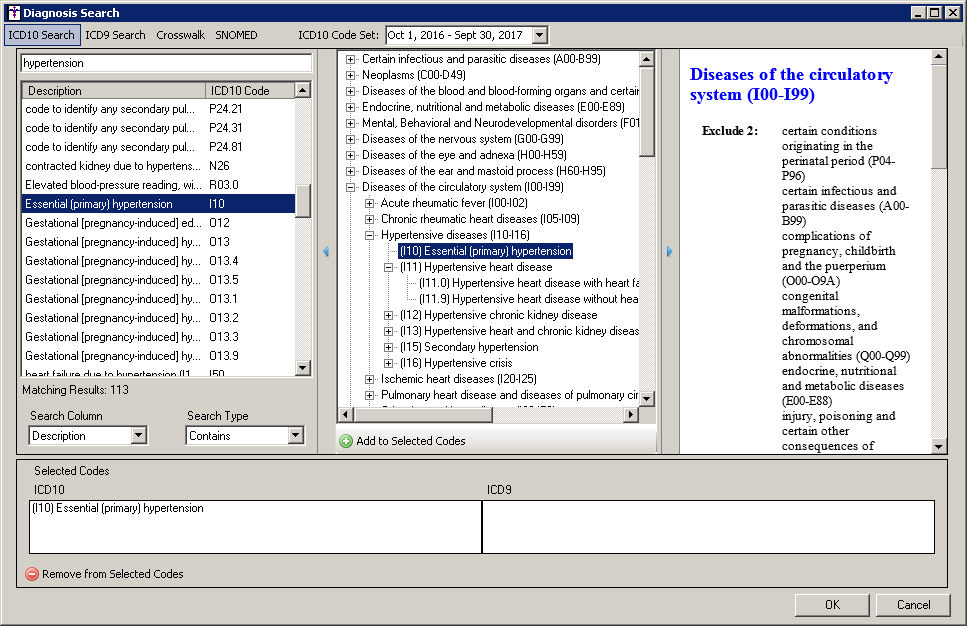Viewport: 967px width, 626px height.
Task: Select (I15) Secondary hypertension tree item
Action: [x=468, y=347]
